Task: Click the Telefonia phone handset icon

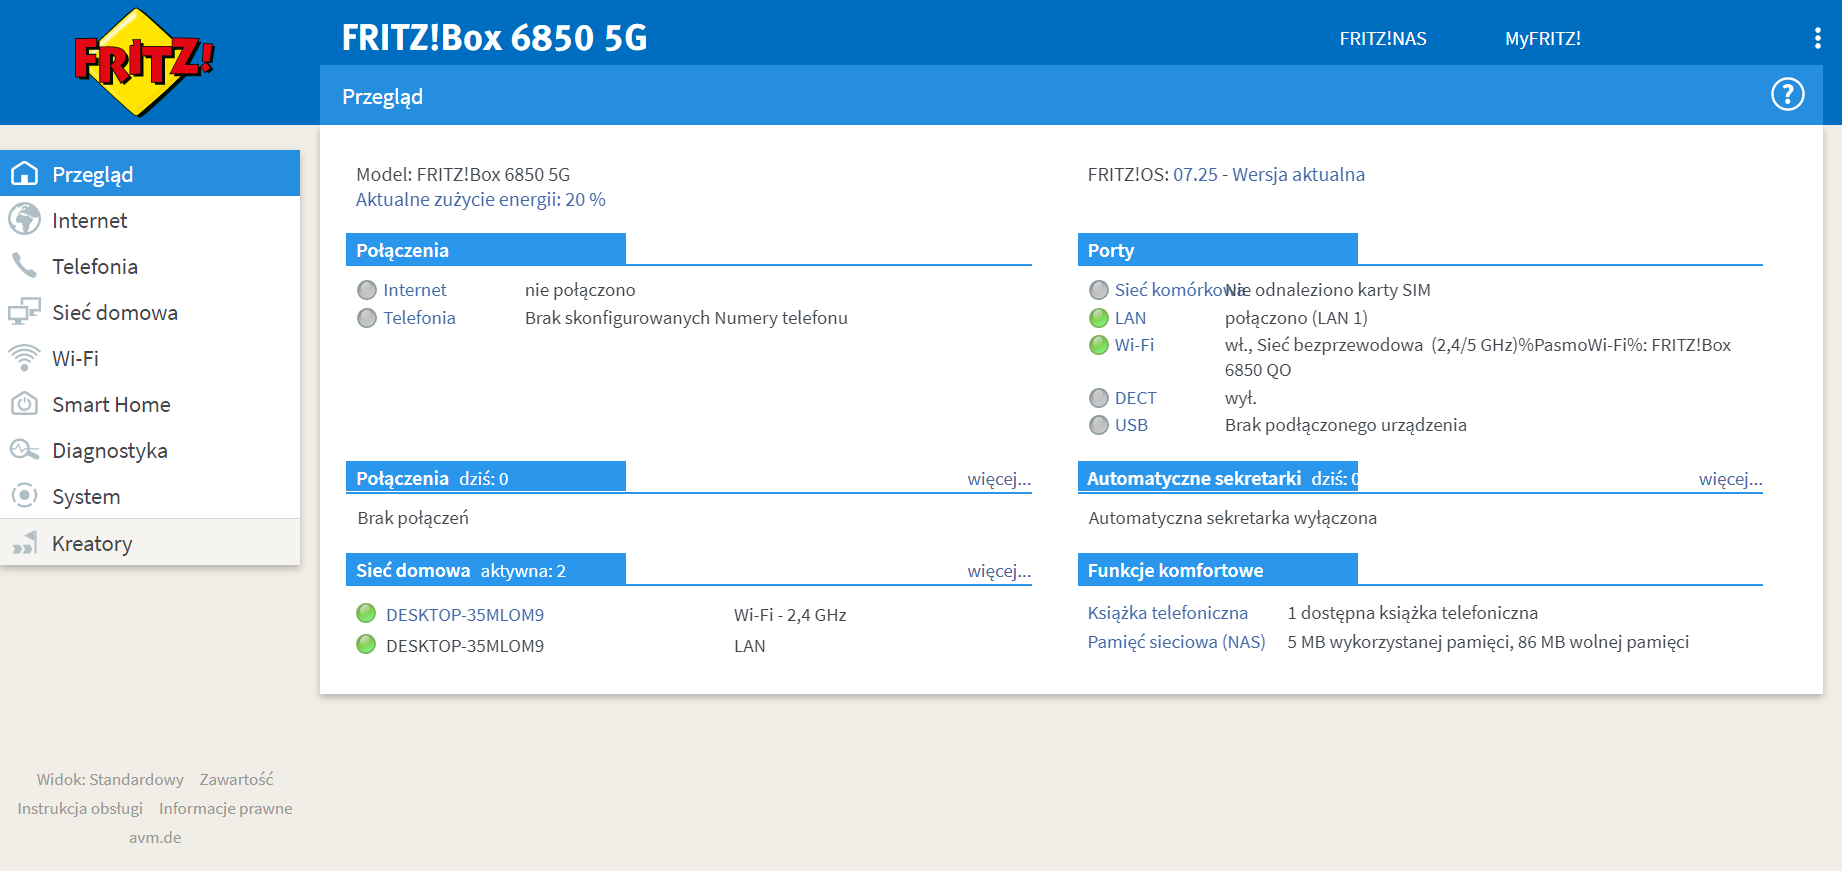Action: point(24,266)
